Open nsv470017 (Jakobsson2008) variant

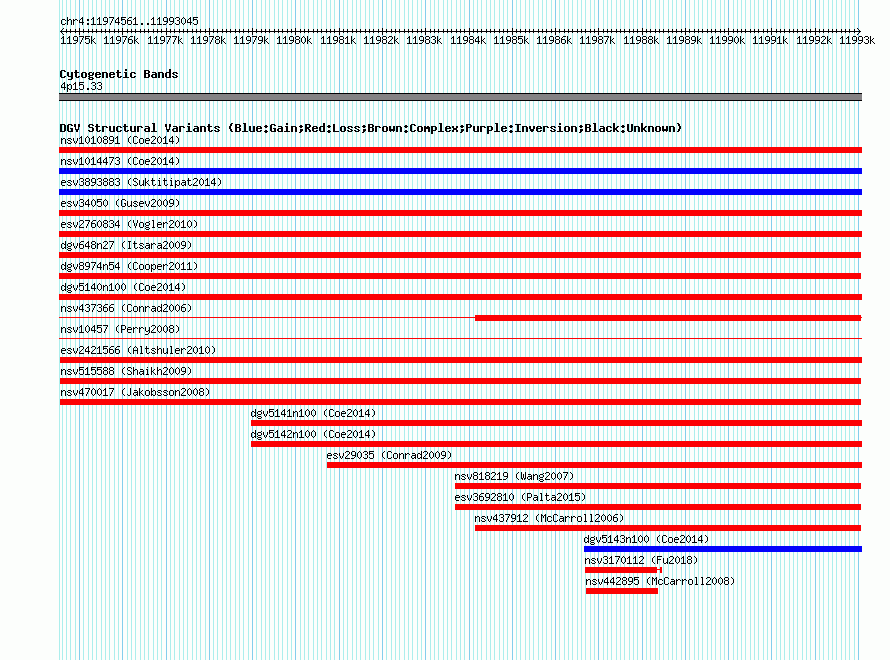(135, 392)
